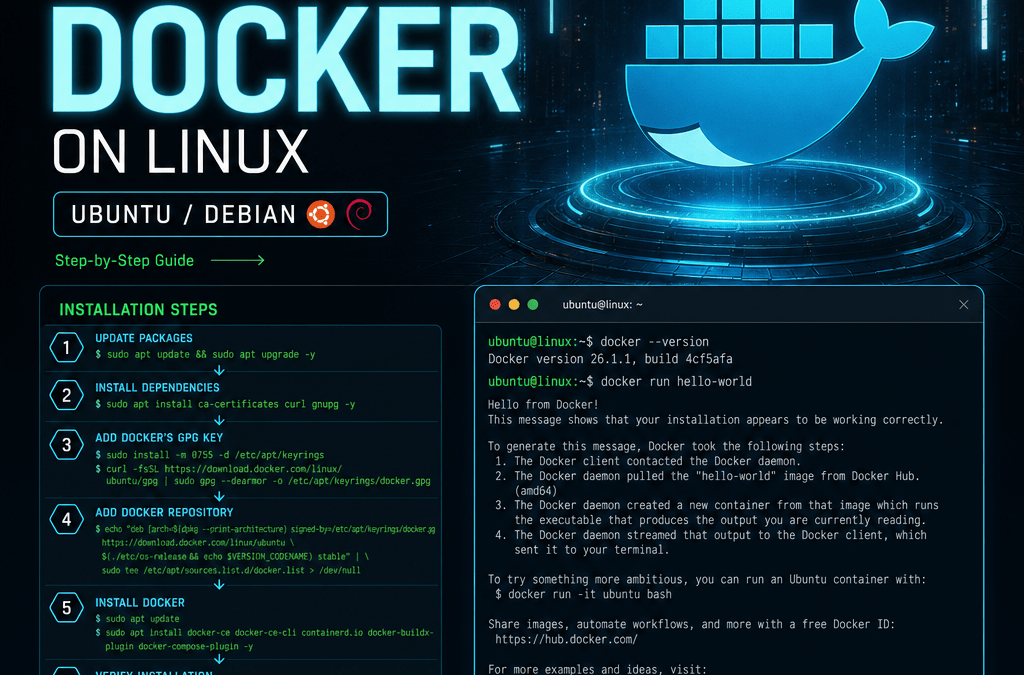Click the ON LINUX subtitle

pos(180,151)
